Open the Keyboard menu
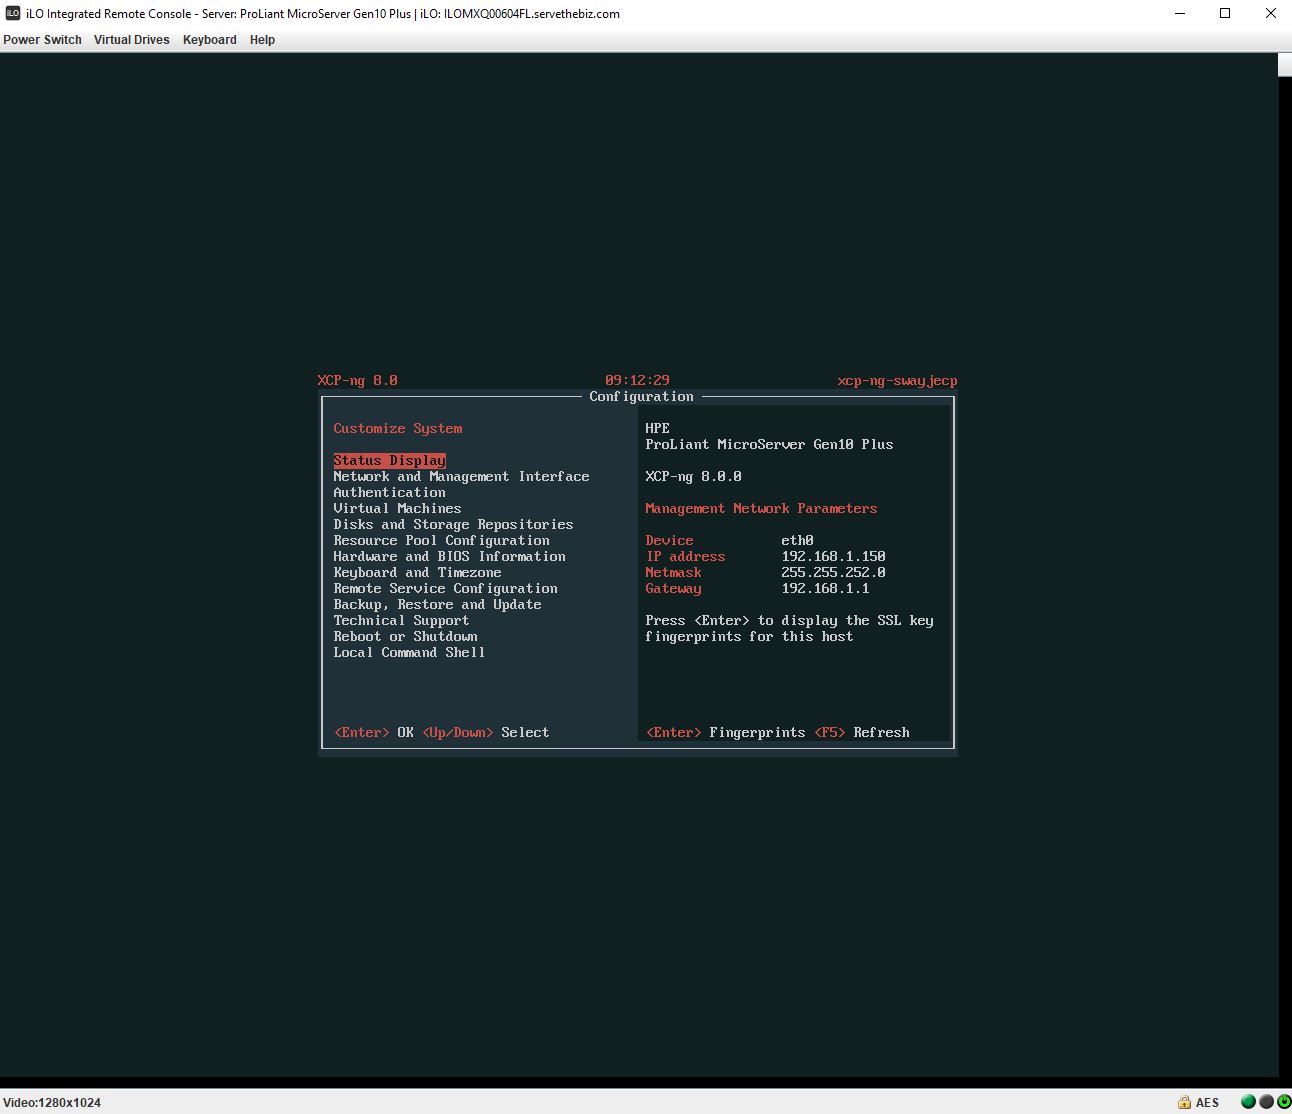The height and width of the screenshot is (1114, 1292). 209,40
